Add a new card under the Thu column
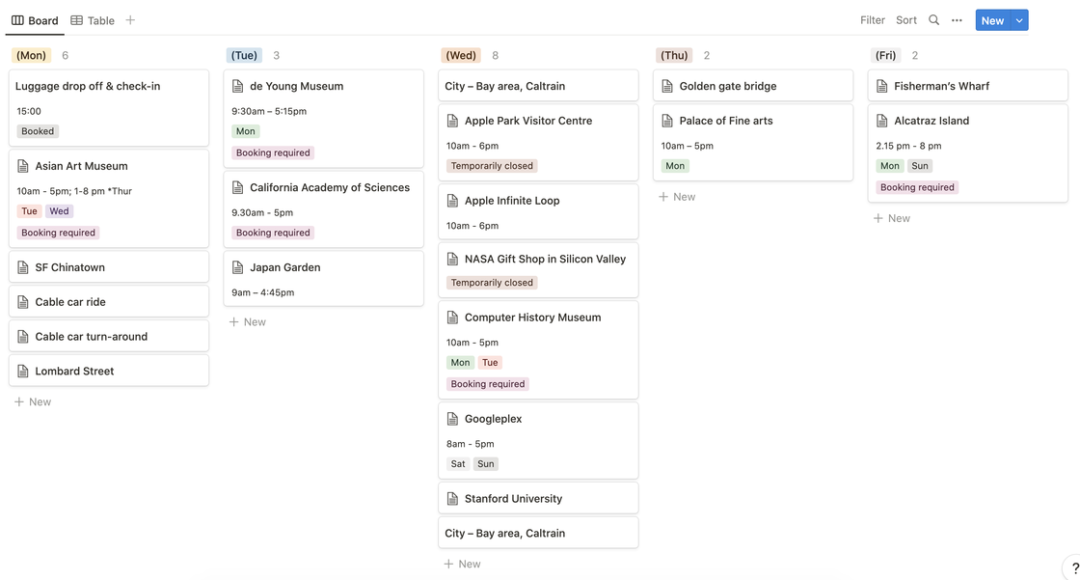 (677, 197)
